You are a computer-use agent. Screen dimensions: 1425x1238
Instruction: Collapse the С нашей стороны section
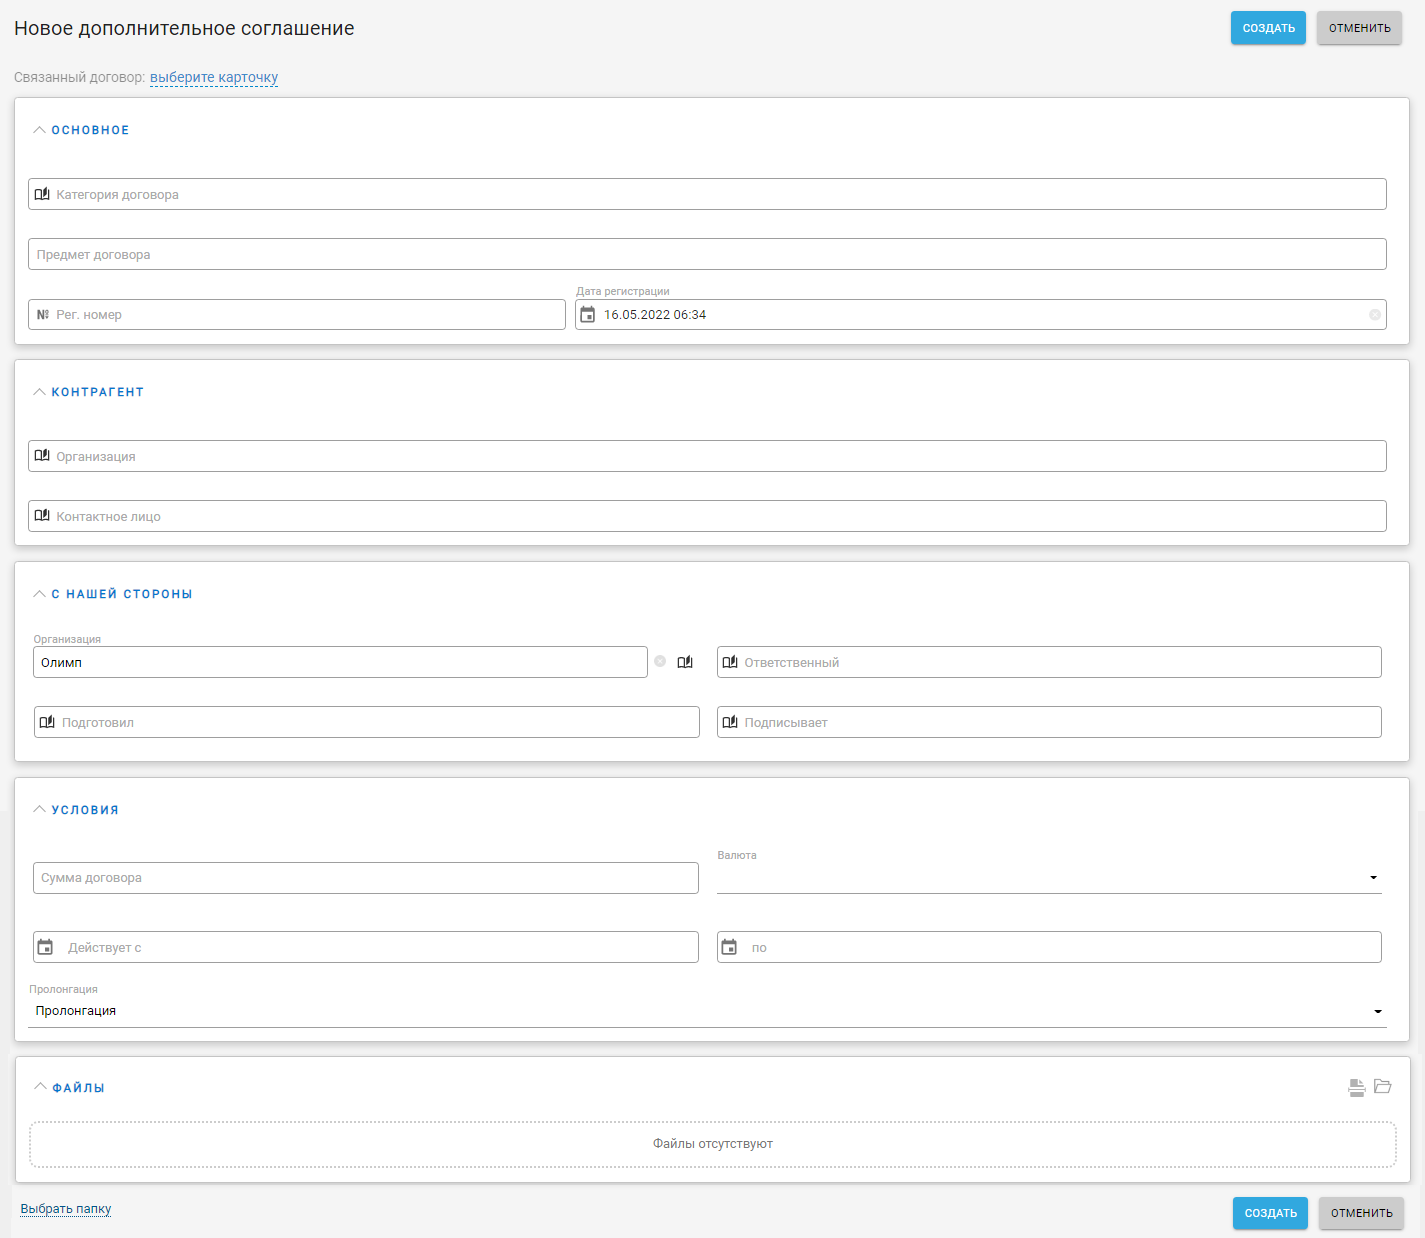(x=40, y=594)
